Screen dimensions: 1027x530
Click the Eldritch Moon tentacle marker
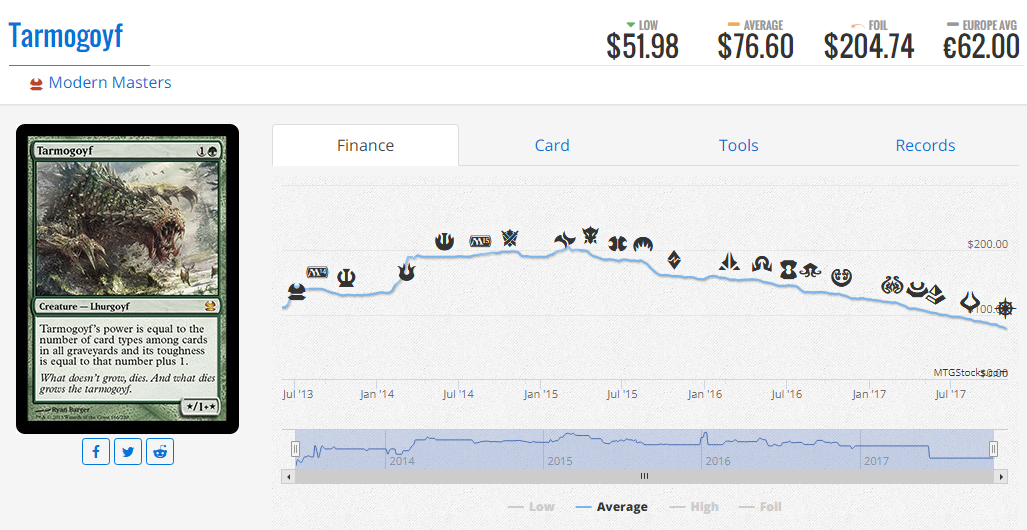tap(810, 269)
